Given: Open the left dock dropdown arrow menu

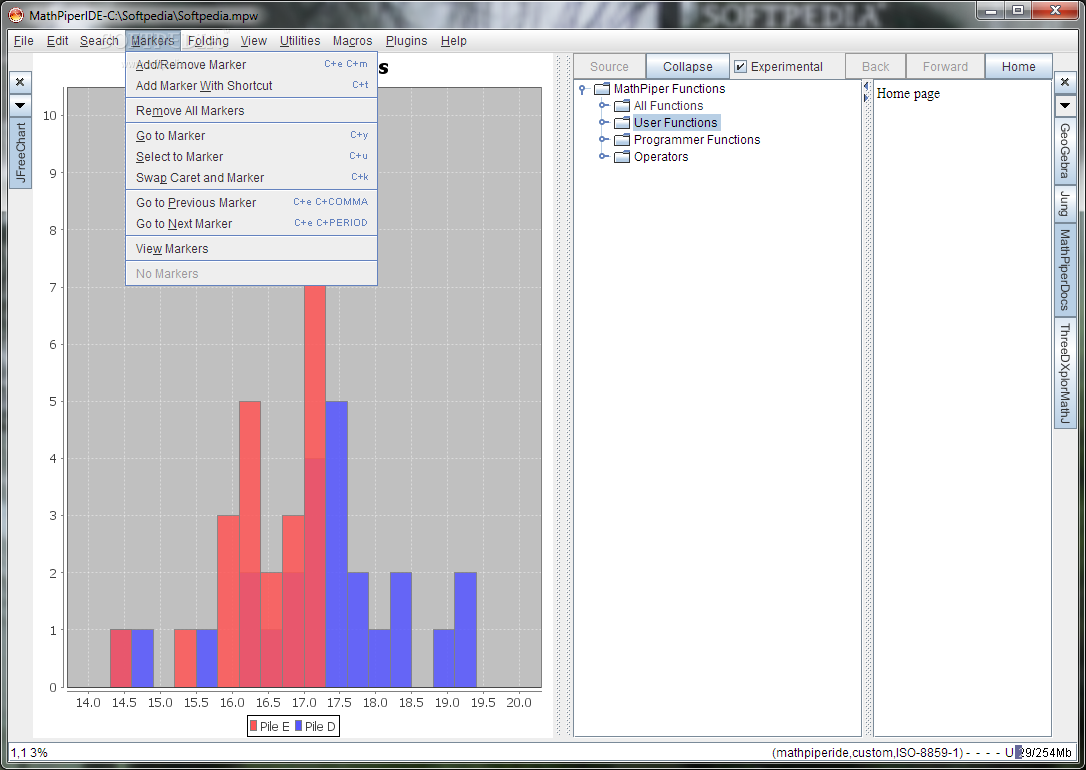Looking at the screenshot, I should (x=20, y=106).
